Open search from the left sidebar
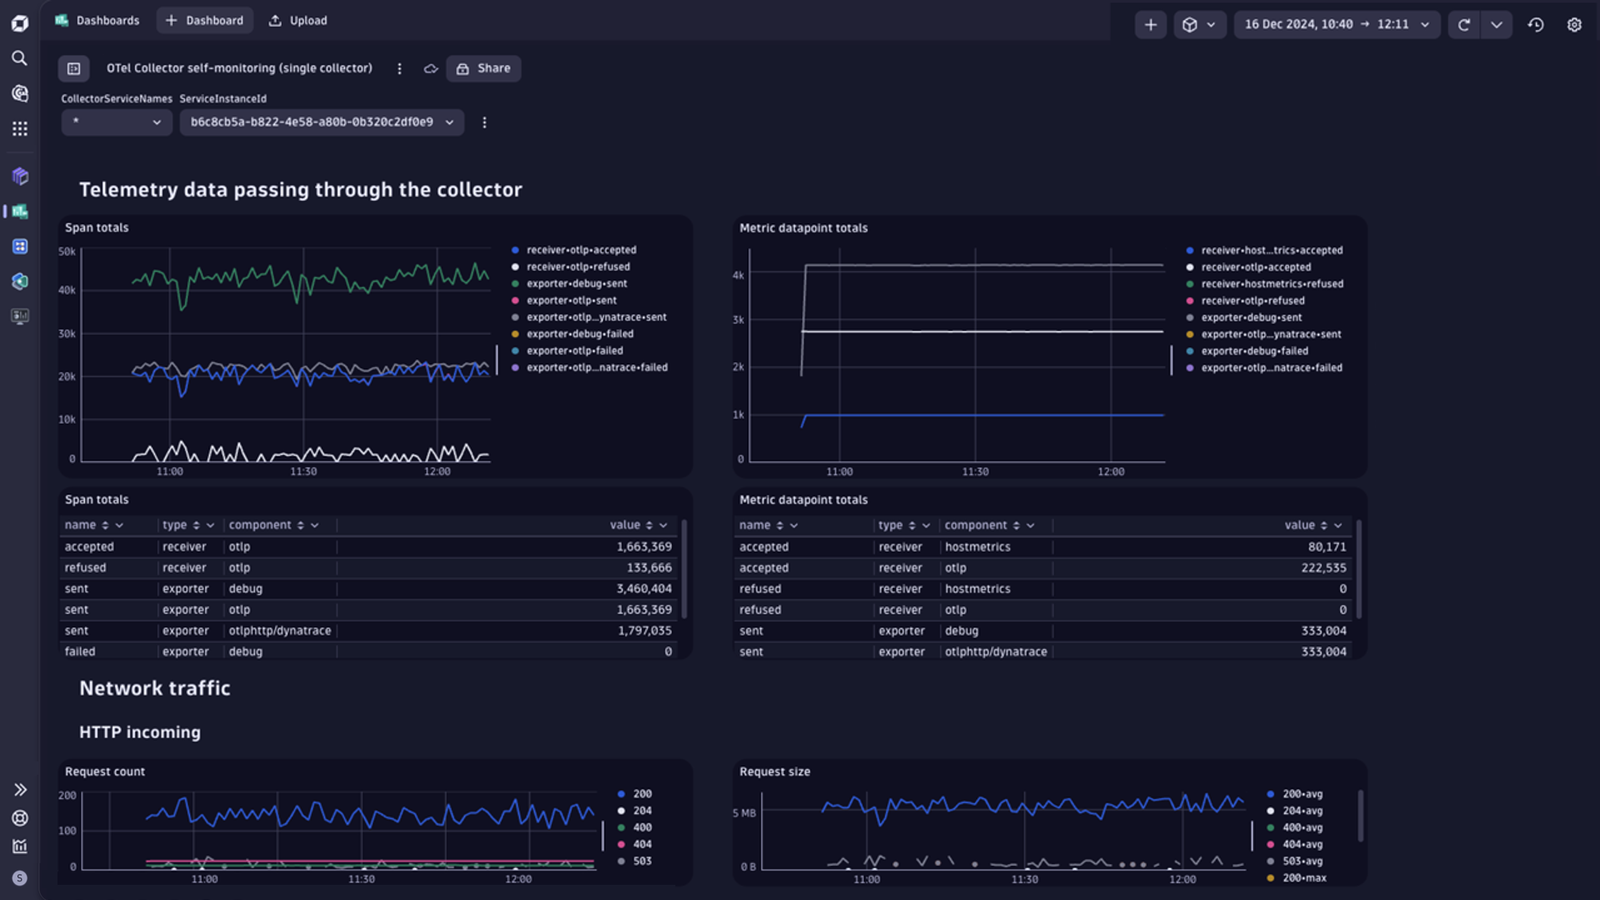1600x900 pixels. (19, 58)
